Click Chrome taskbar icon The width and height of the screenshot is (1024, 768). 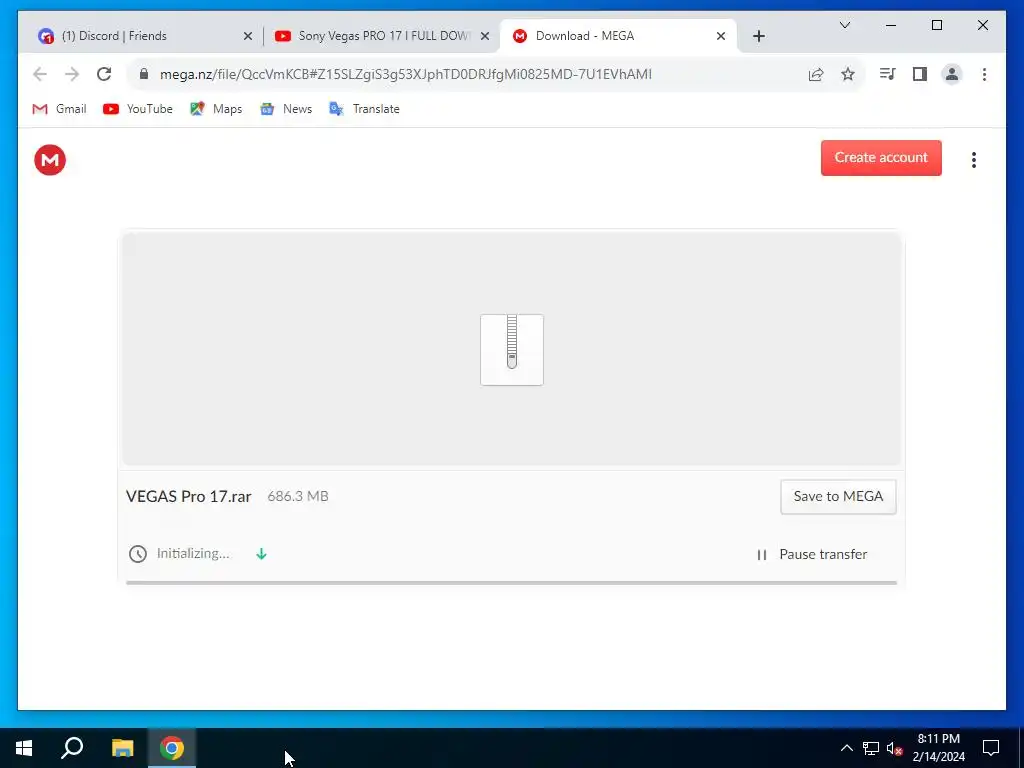tap(172, 748)
